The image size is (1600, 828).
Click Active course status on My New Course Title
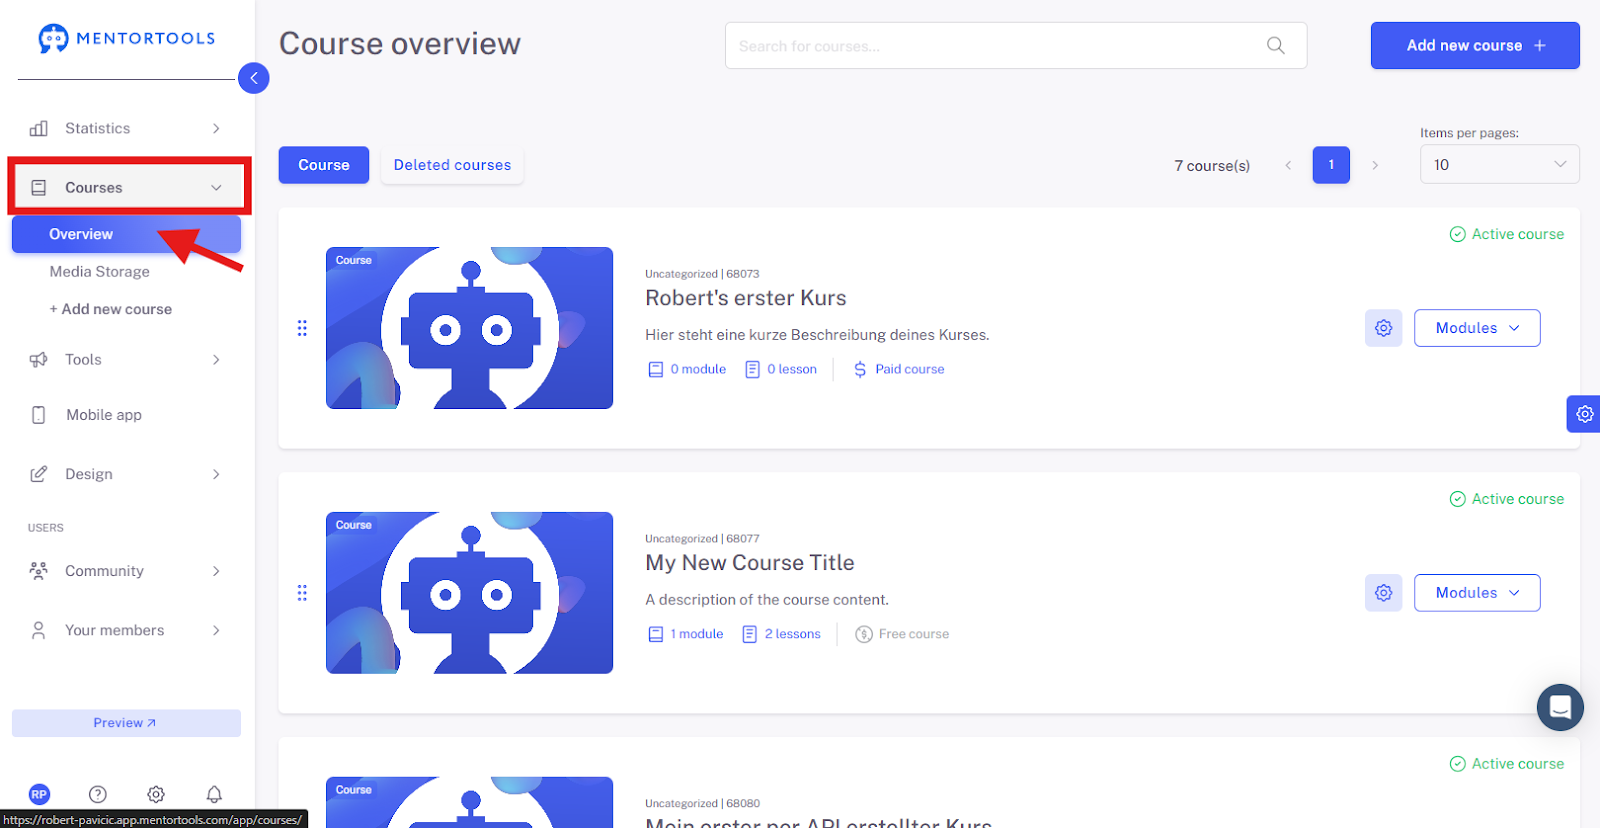tap(1507, 499)
